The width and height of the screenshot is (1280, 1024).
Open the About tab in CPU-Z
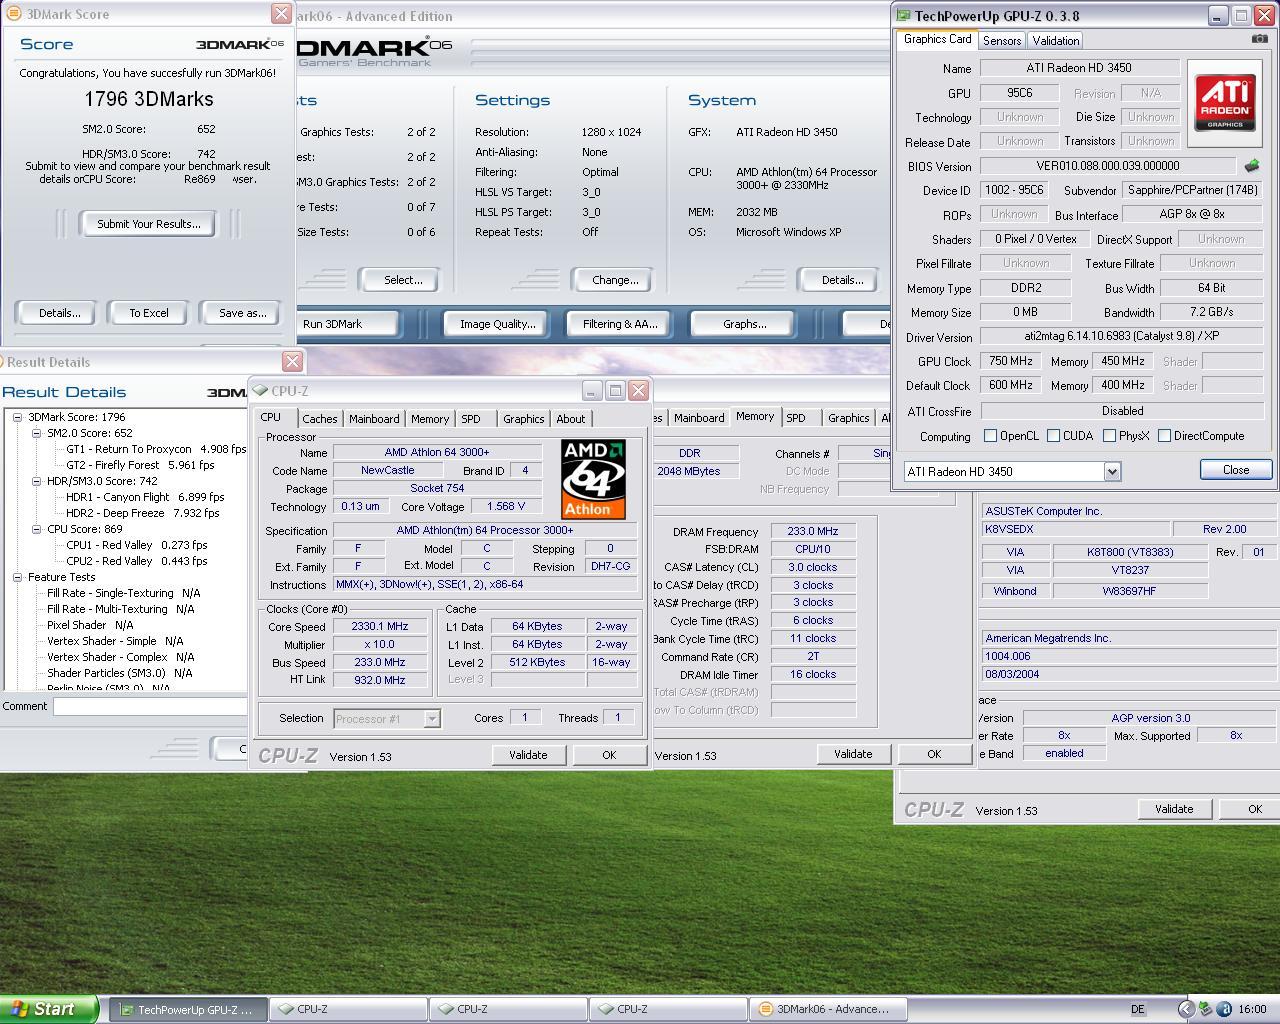[x=571, y=419]
